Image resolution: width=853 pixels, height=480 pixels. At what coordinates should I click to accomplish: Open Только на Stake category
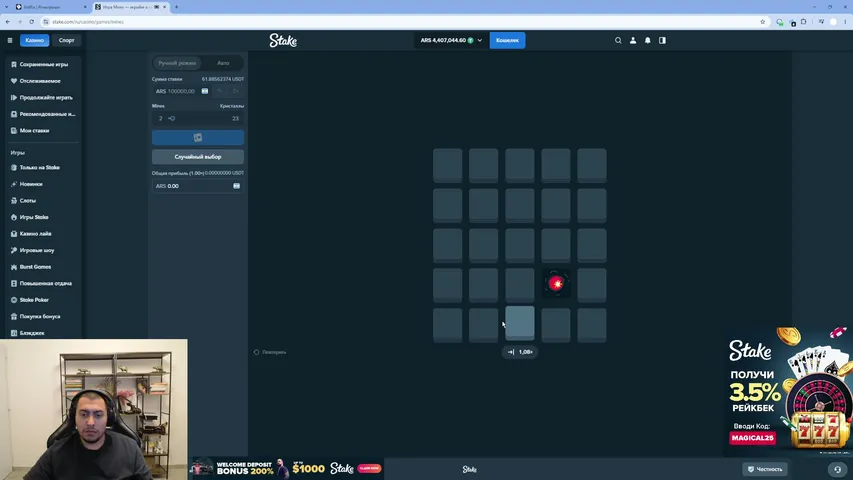tap(39, 168)
